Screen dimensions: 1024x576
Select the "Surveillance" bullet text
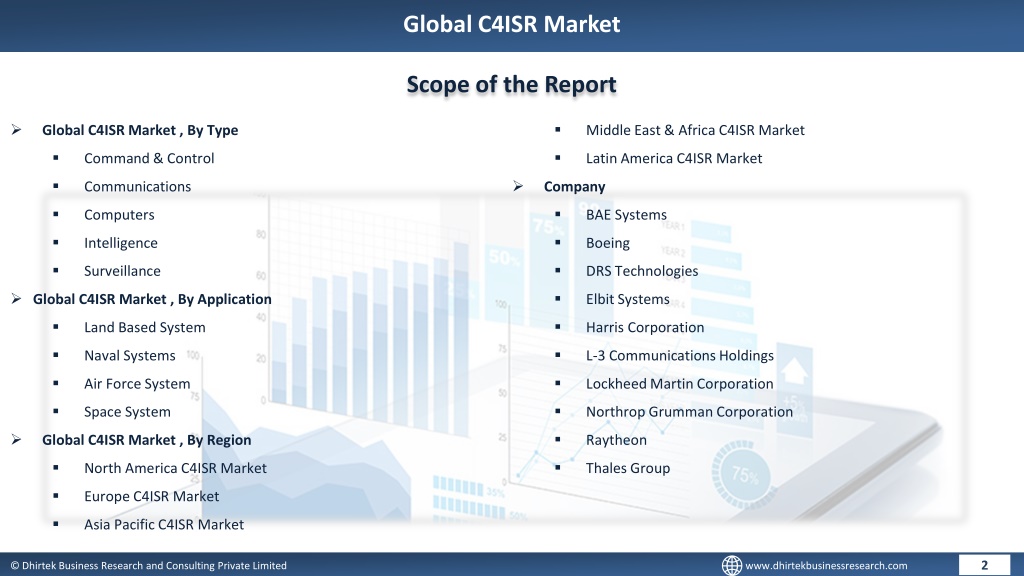point(122,271)
